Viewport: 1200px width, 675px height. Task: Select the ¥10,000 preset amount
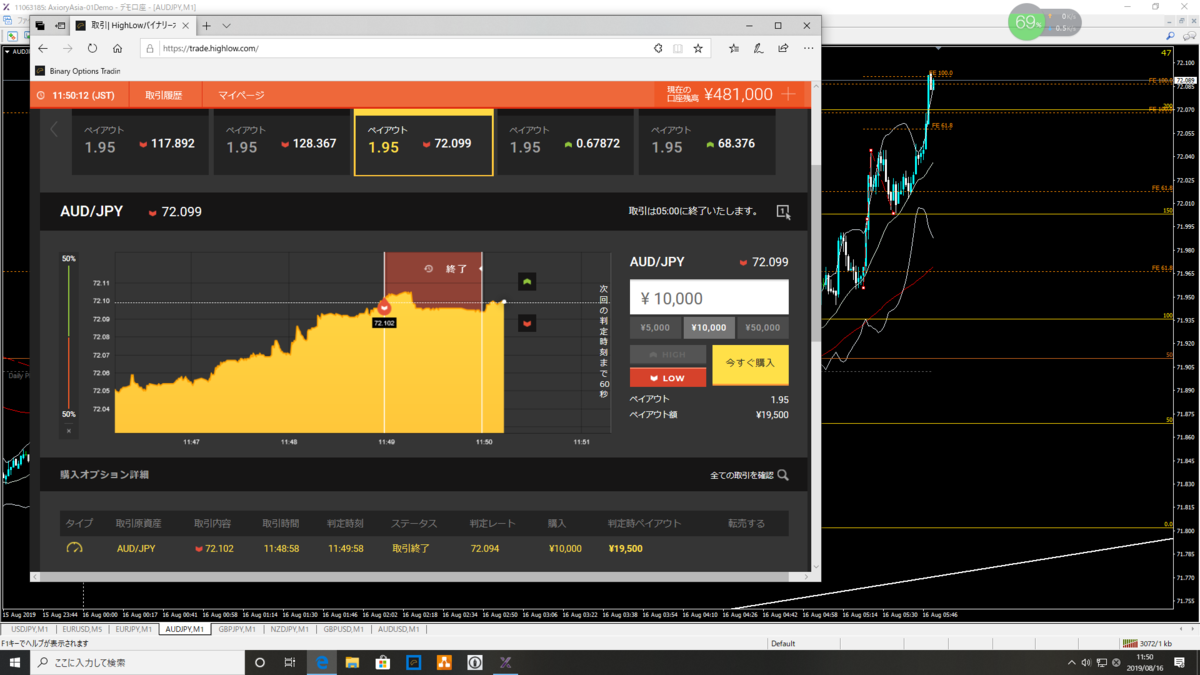coord(709,328)
